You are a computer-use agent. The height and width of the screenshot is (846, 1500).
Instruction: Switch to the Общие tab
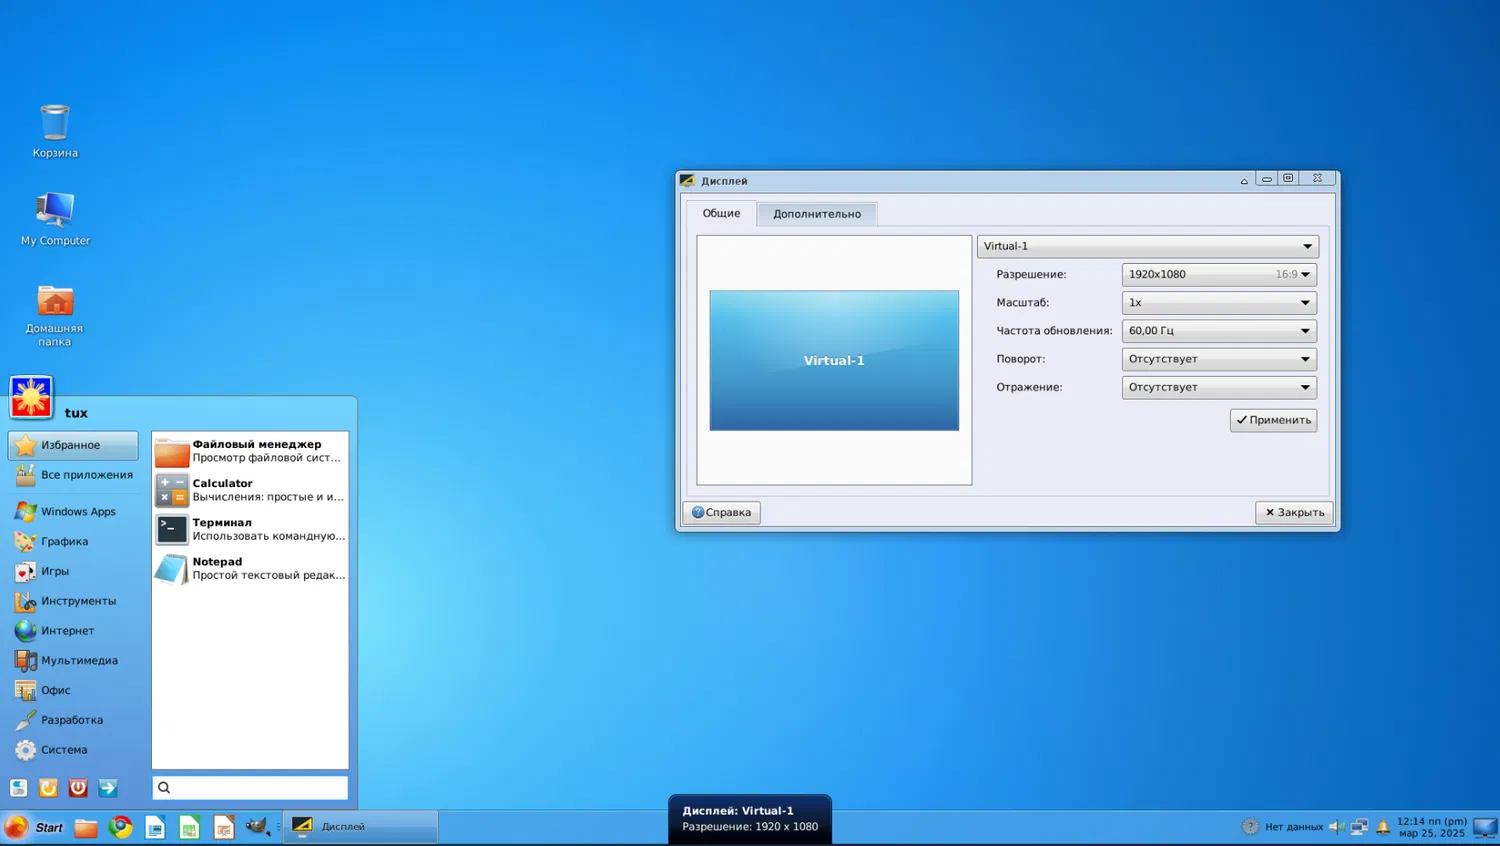[721, 213]
